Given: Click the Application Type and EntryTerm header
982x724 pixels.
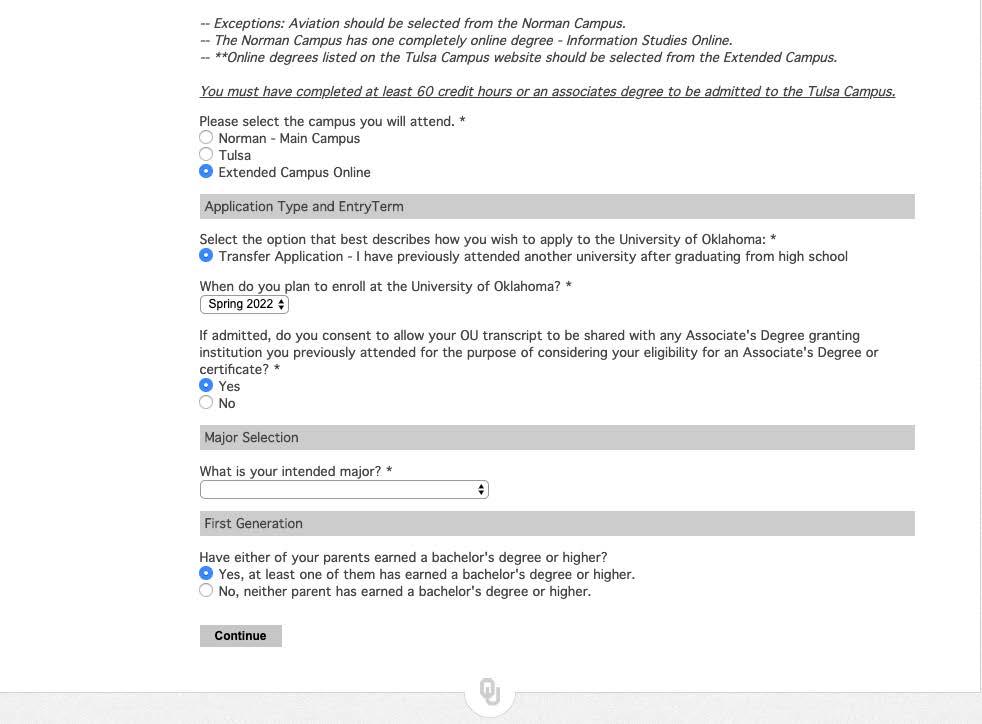Looking at the screenshot, I should [304, 207].
